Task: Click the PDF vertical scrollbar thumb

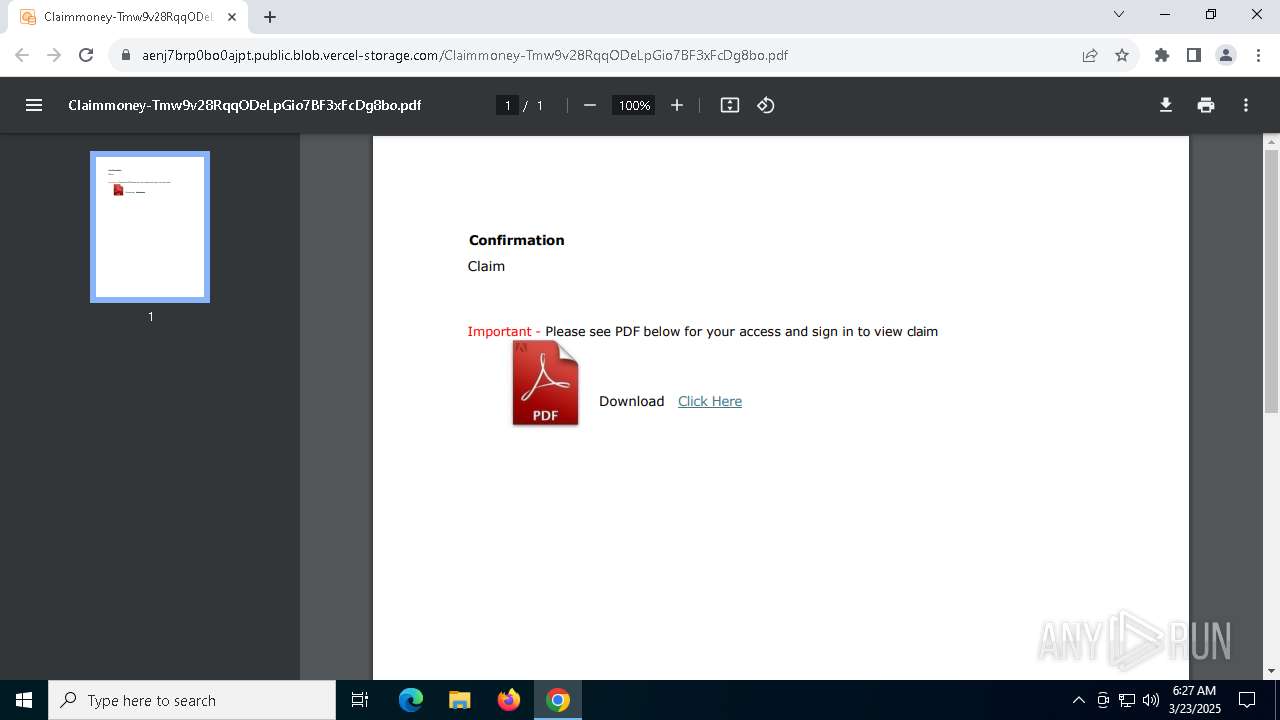Action: [1271, 281]
